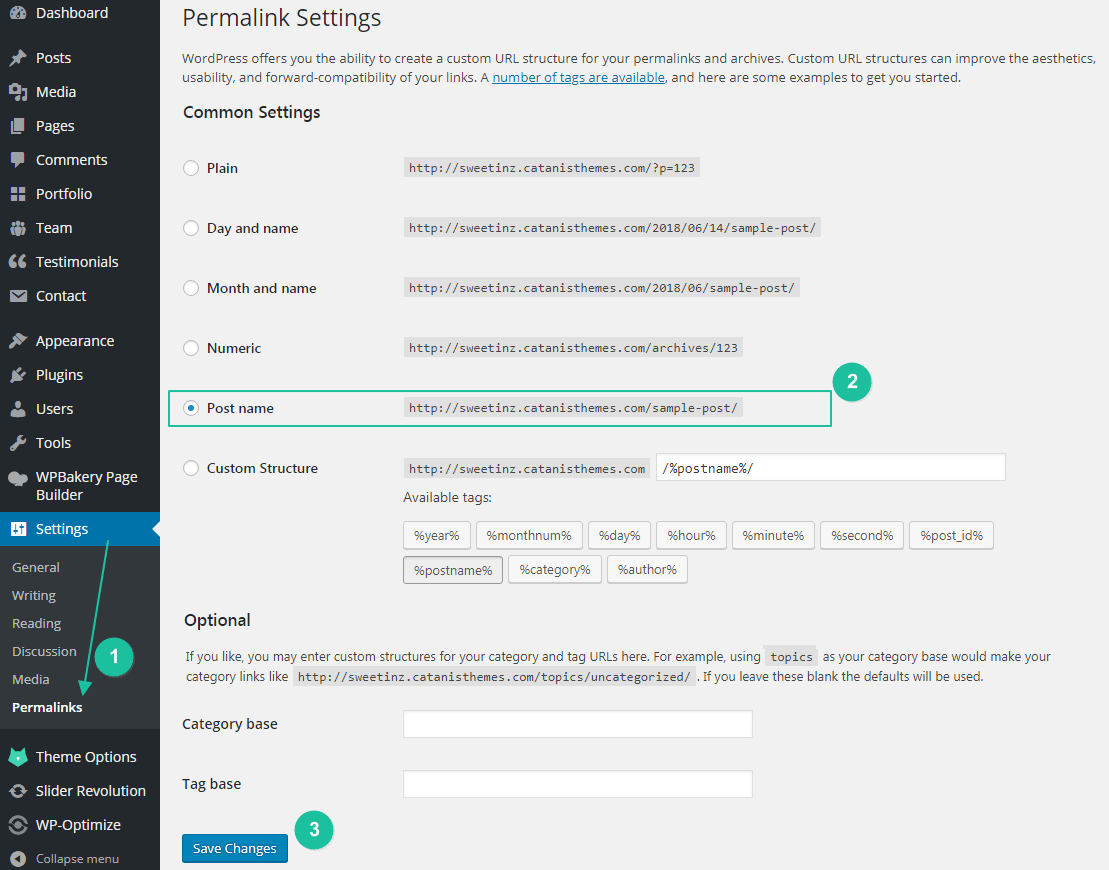
Task: Select the Plain permalink radio button
Action: [191, 168]
